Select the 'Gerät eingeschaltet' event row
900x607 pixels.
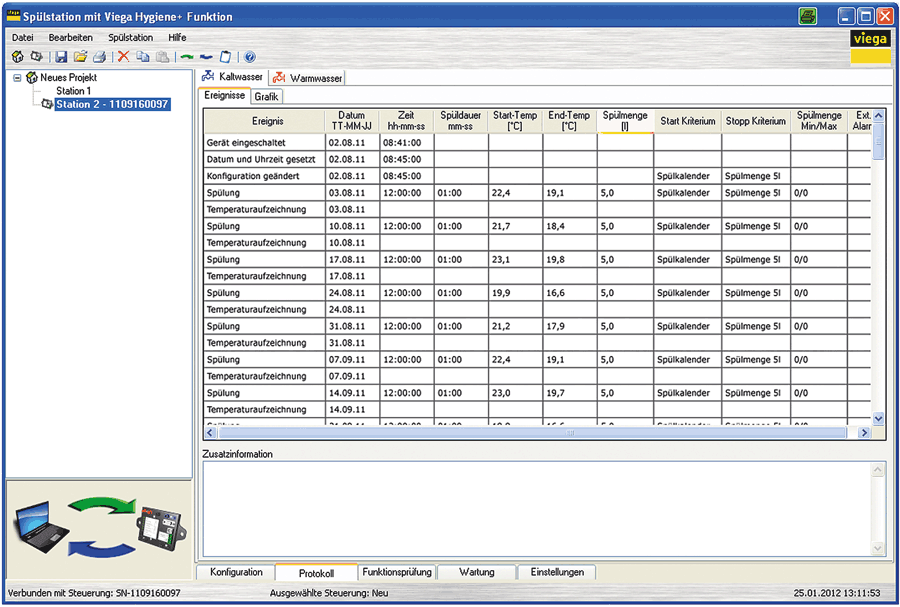537,142
